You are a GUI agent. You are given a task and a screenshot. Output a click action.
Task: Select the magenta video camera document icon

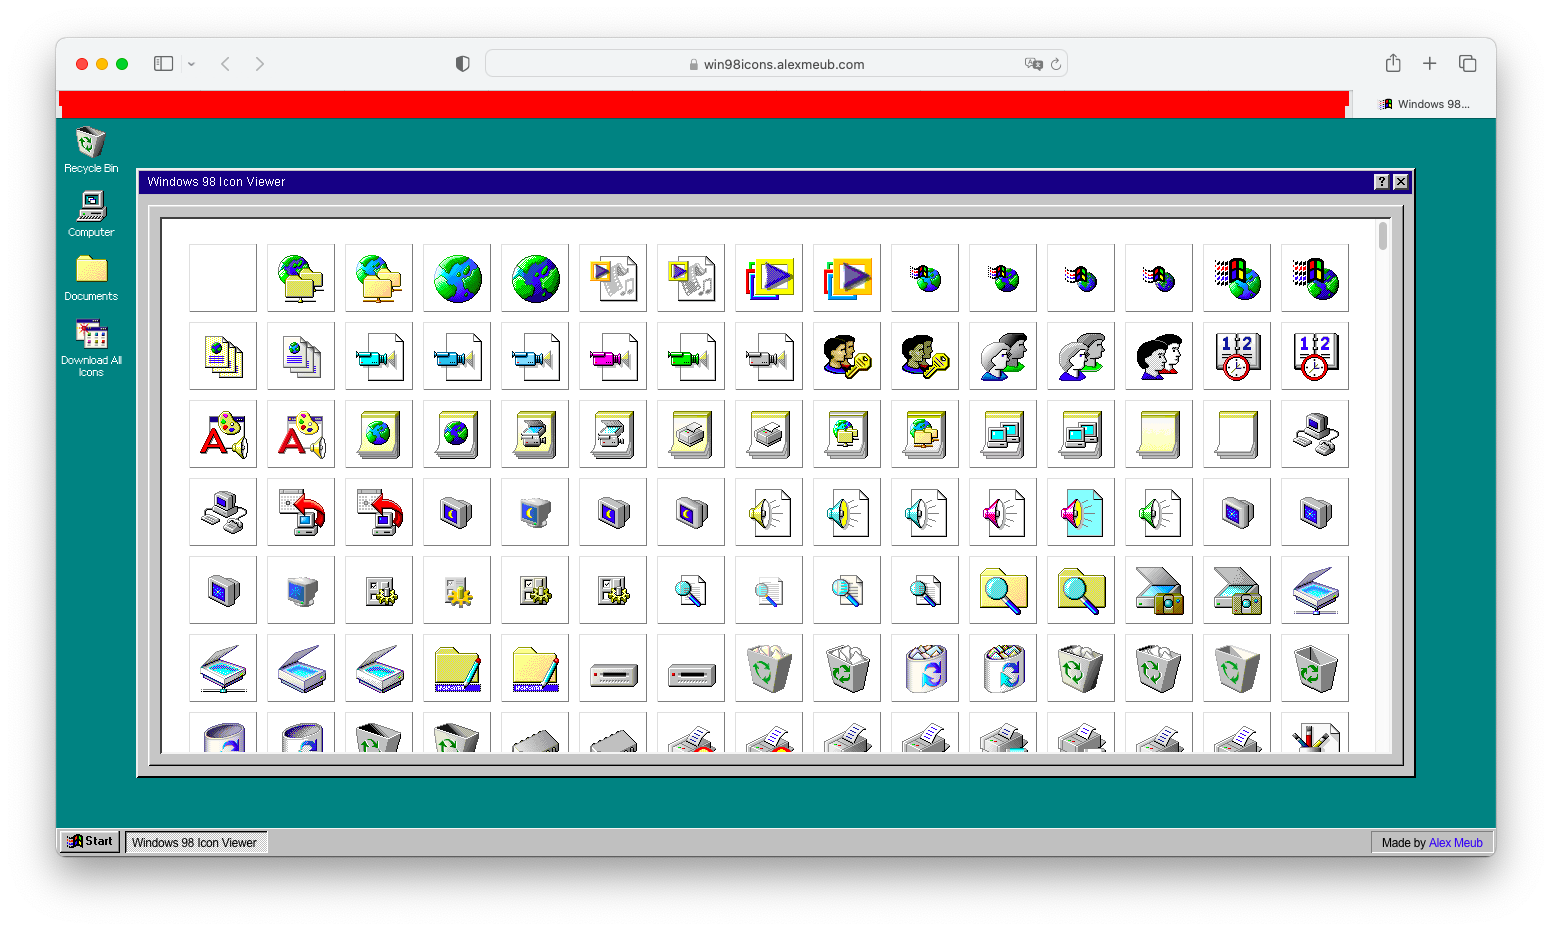point(613,356)
